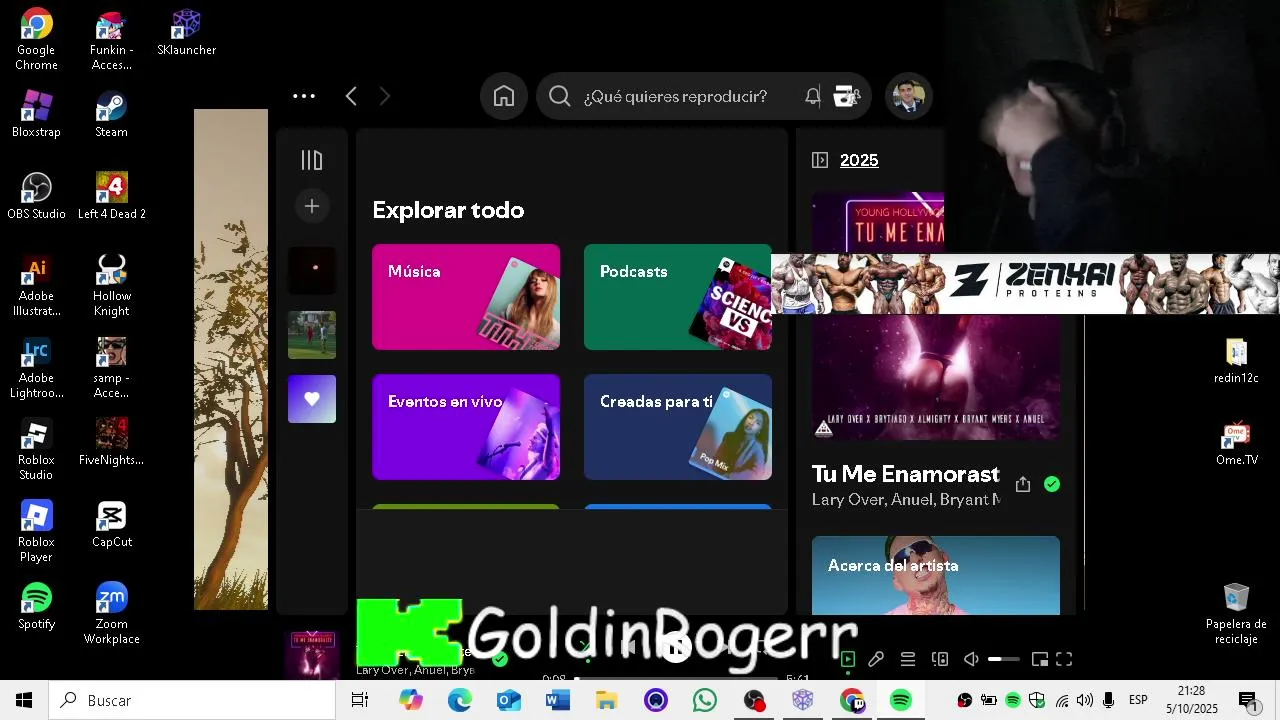Open SKlauncher desktop shortcut
The height and width of the screenshot is (720, 1280).
186,33
